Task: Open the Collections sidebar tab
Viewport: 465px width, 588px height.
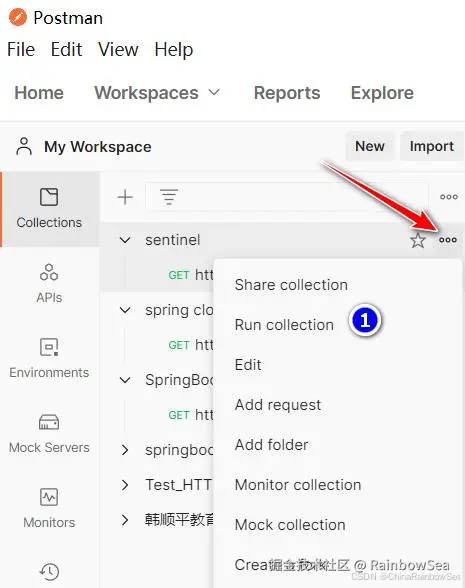Action: tap(49, 209)
